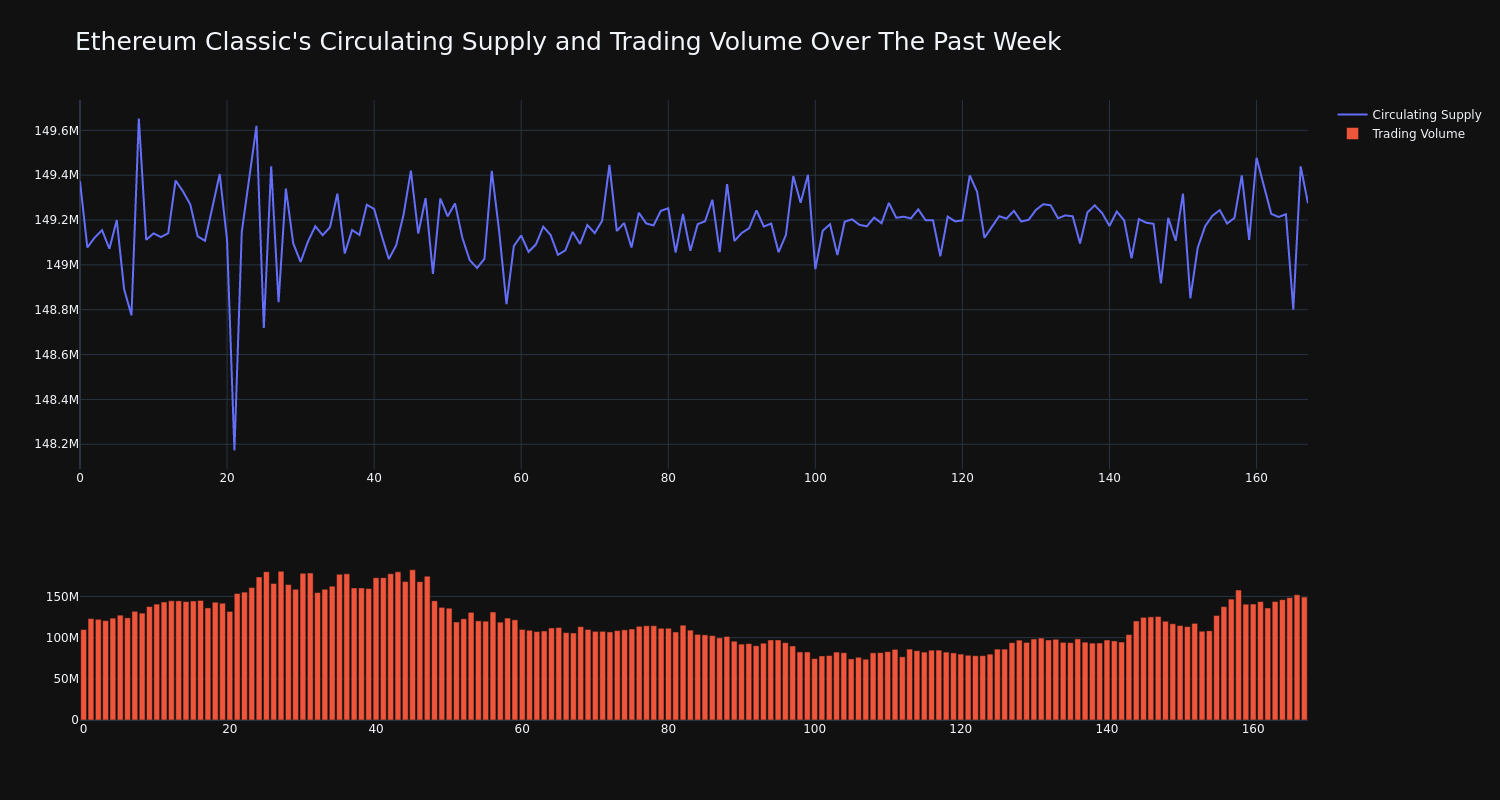This screenshot has height=800, width=1500.
Task: Click the red Trading Volume legend swatch
Action: [1352, 134]
